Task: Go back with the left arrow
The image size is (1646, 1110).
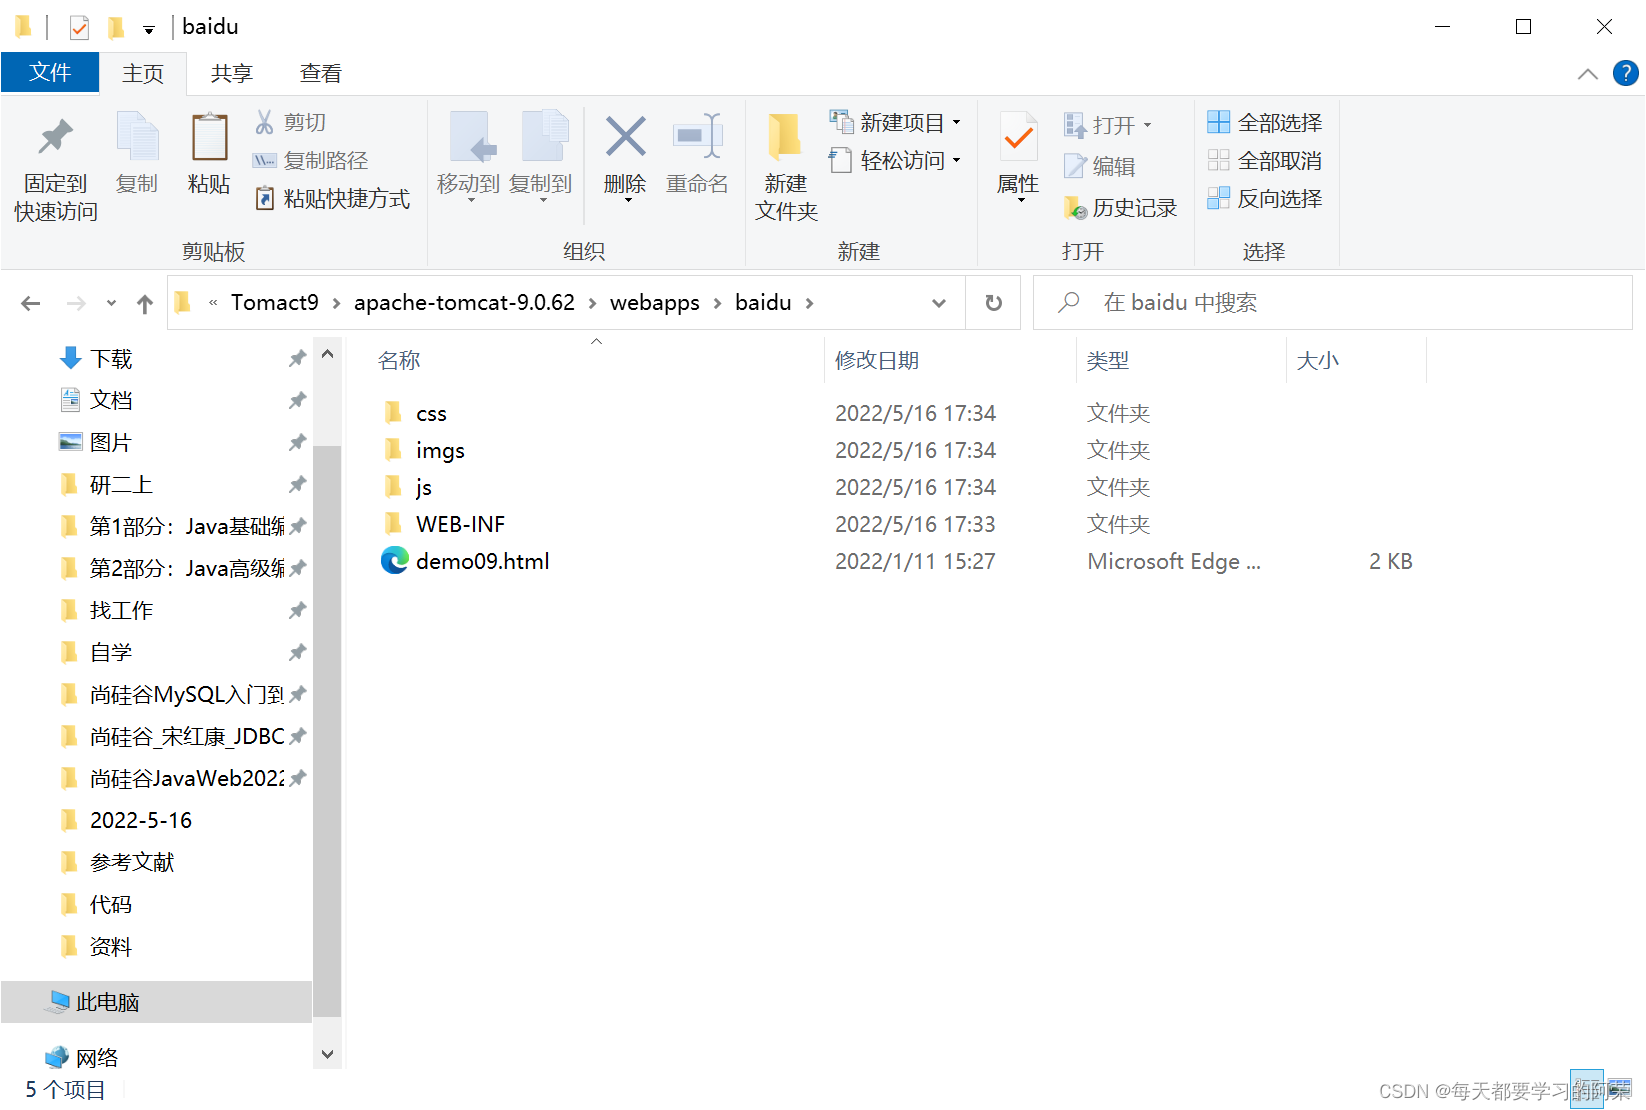Action: pyautogui.click(x=31, y=303)
